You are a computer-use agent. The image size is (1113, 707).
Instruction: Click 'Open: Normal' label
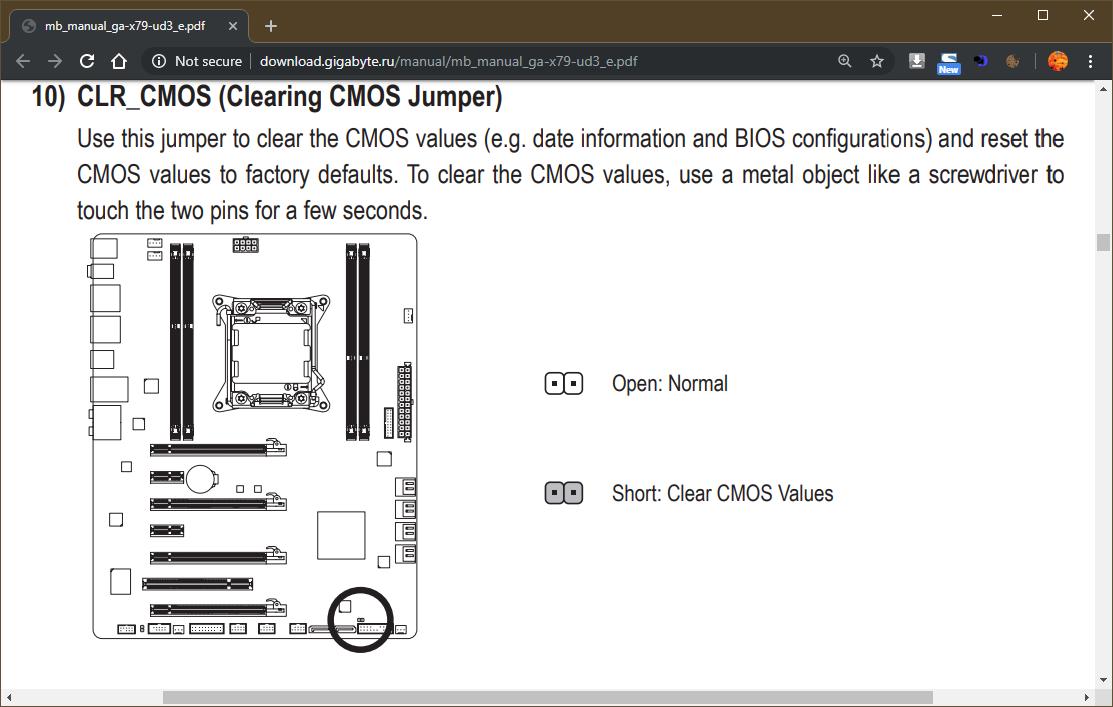pos(669,384)
